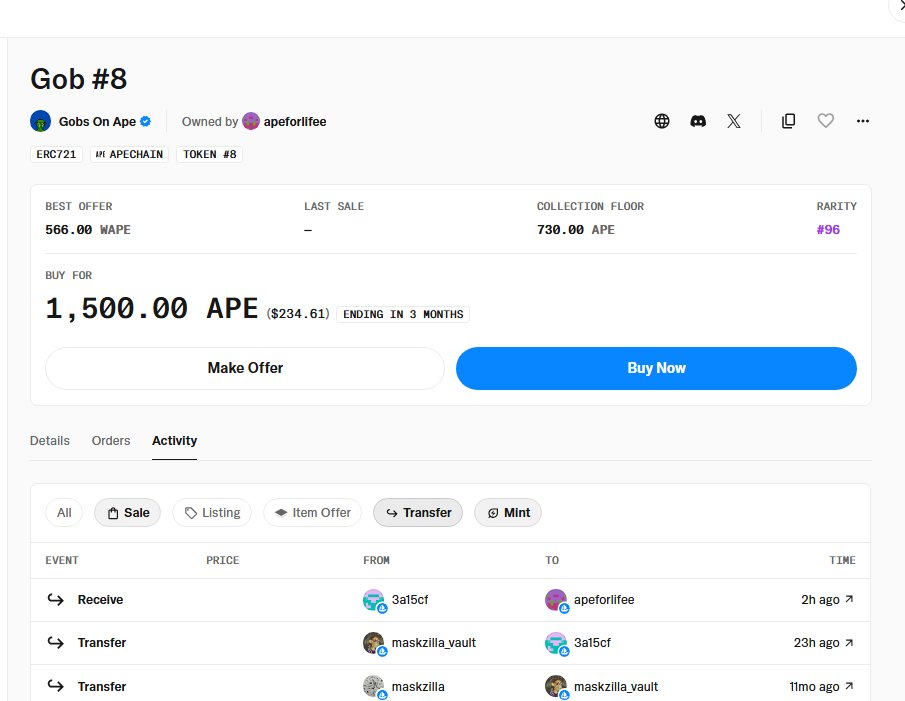Open the three-dot more options menu
This screenshot has width=905, height=701.
click(862, 121)
